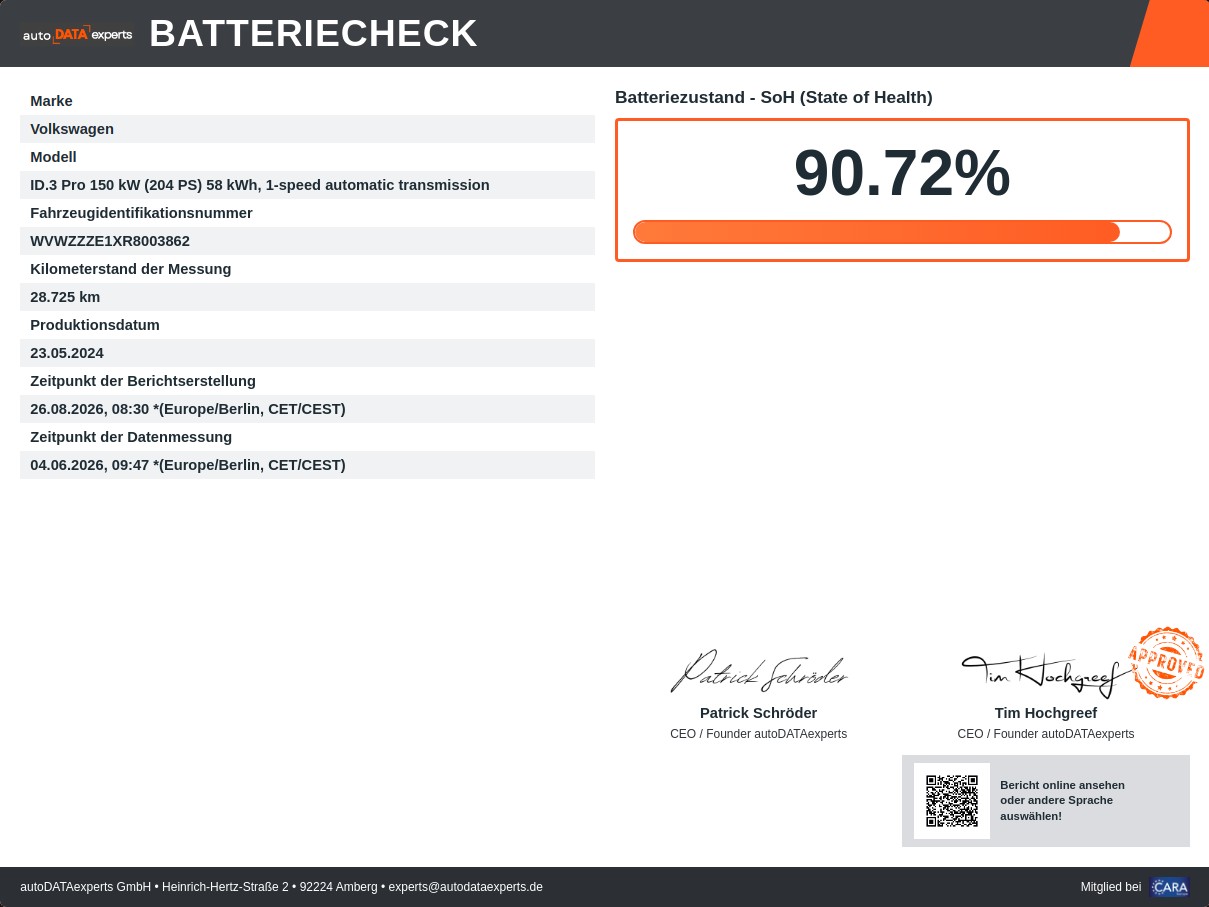Click Tim Hochgreef's signature
The image size is (1209, 907).
click(x=1045, y=675)
